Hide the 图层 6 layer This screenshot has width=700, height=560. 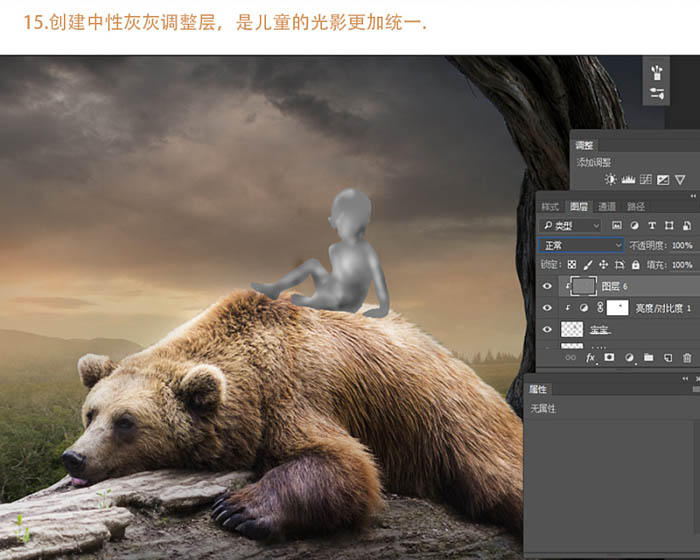(x=547, y=286)
